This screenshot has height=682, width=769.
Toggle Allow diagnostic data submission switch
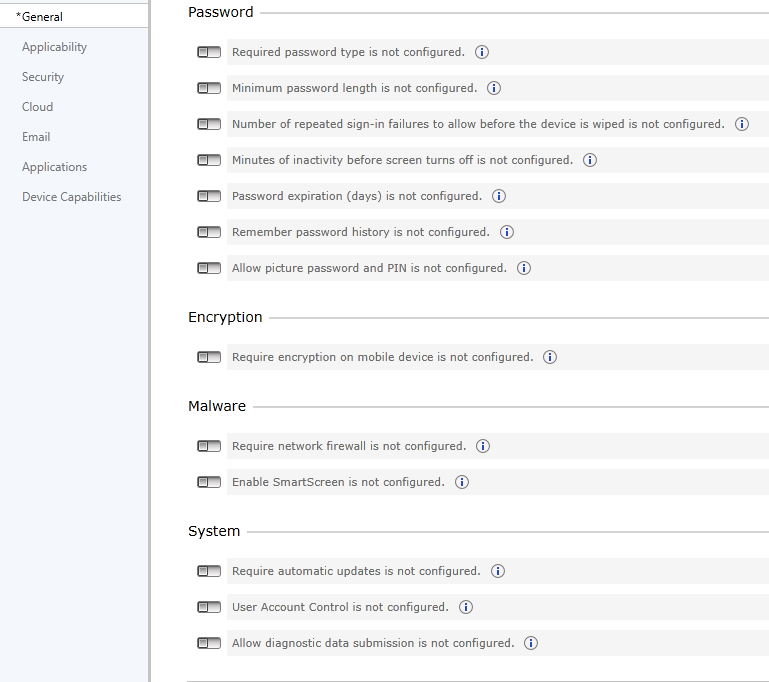click(209, 643)
